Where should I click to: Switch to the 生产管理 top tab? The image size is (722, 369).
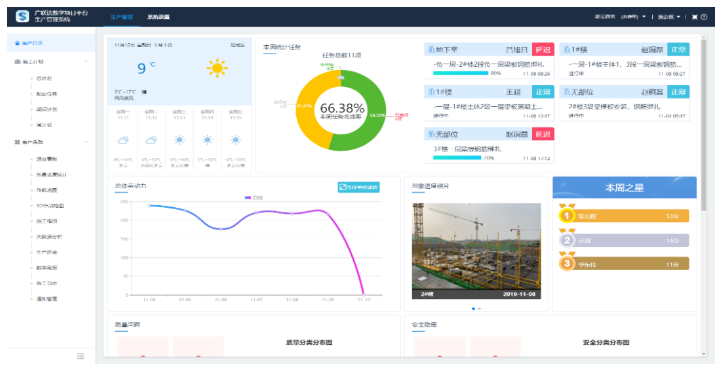tap(122, 17)
